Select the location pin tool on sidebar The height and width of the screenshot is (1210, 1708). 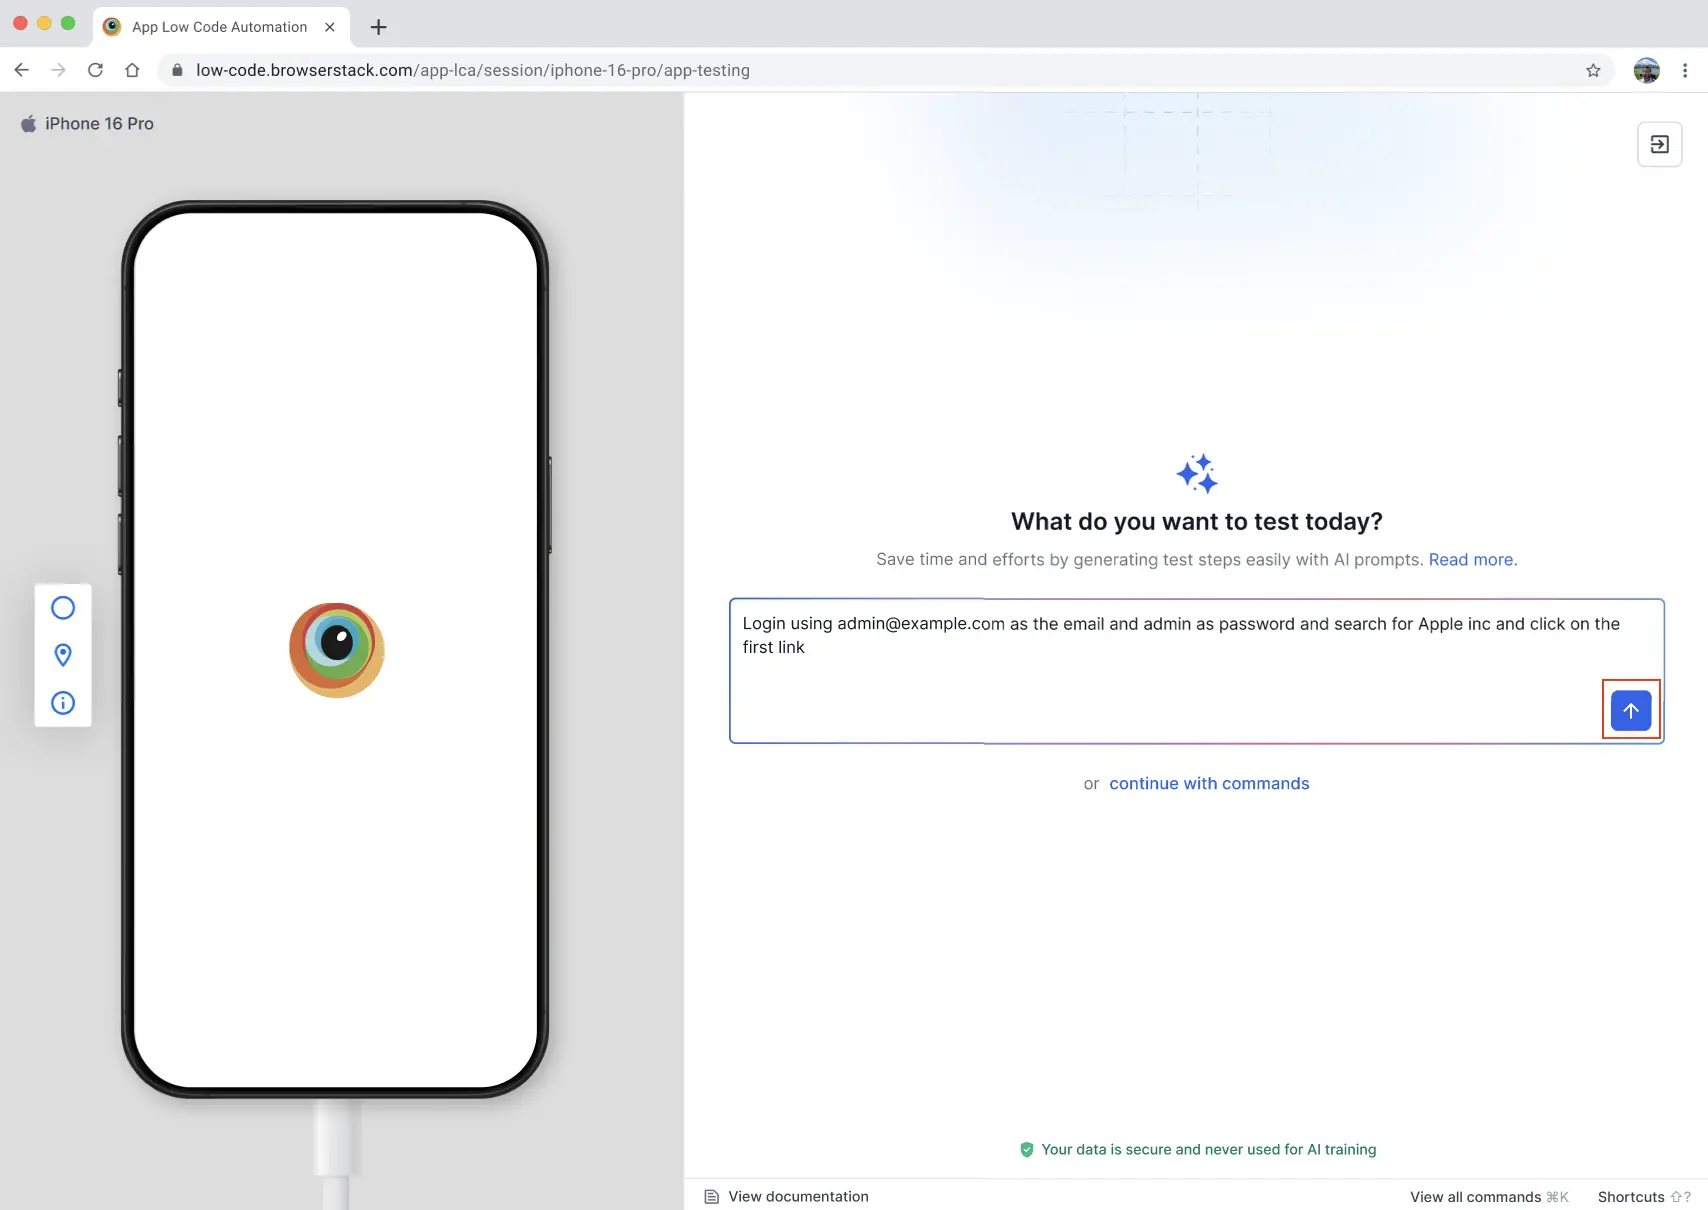click(x=62, y=655)
